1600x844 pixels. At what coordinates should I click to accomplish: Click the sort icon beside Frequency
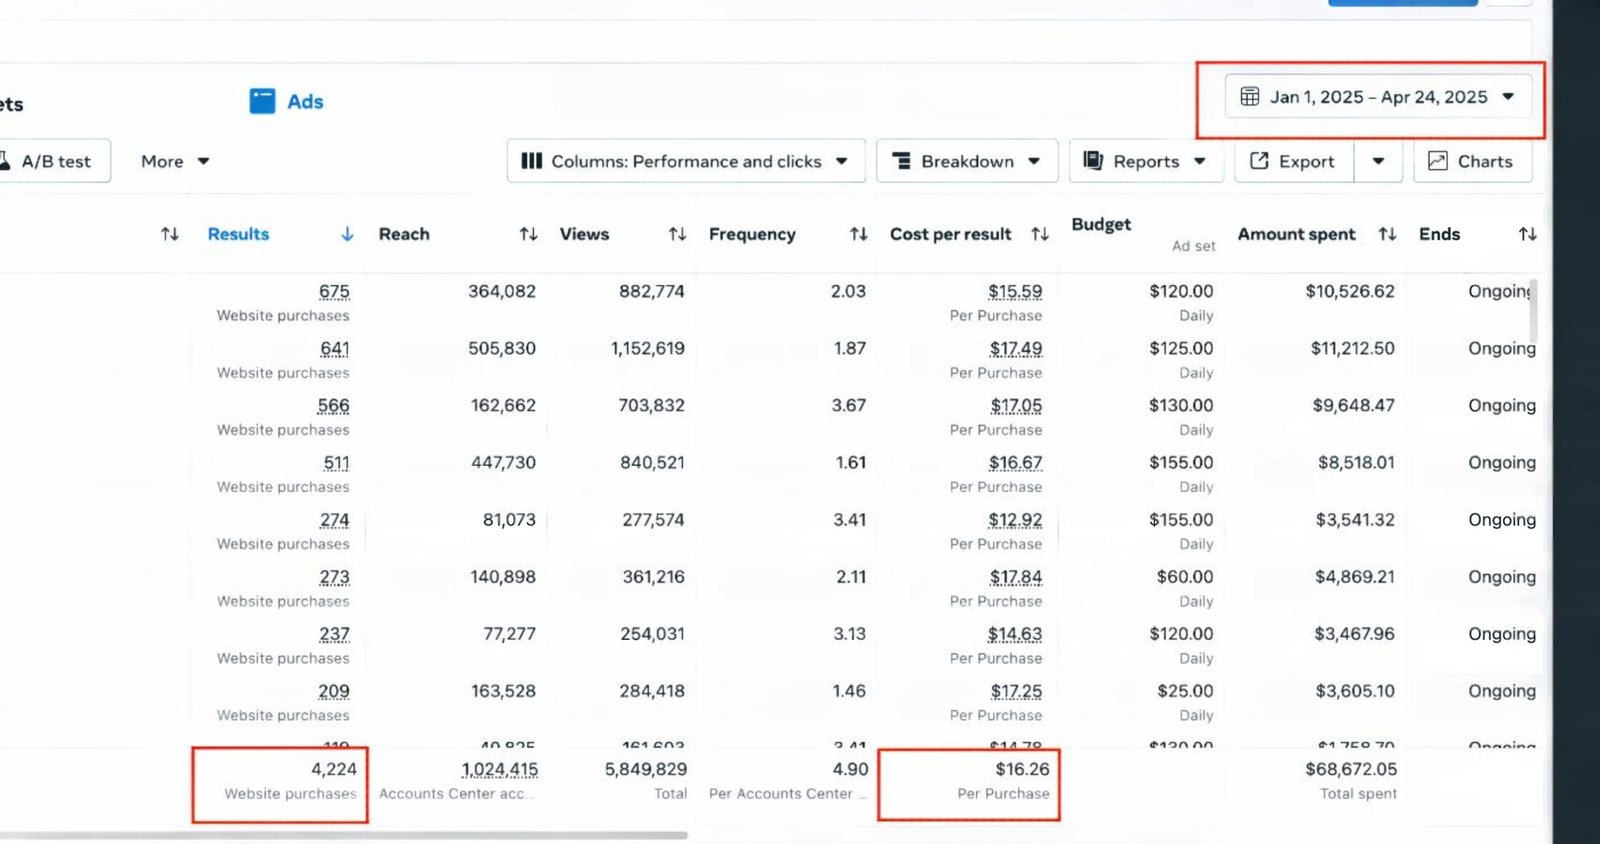858,234
